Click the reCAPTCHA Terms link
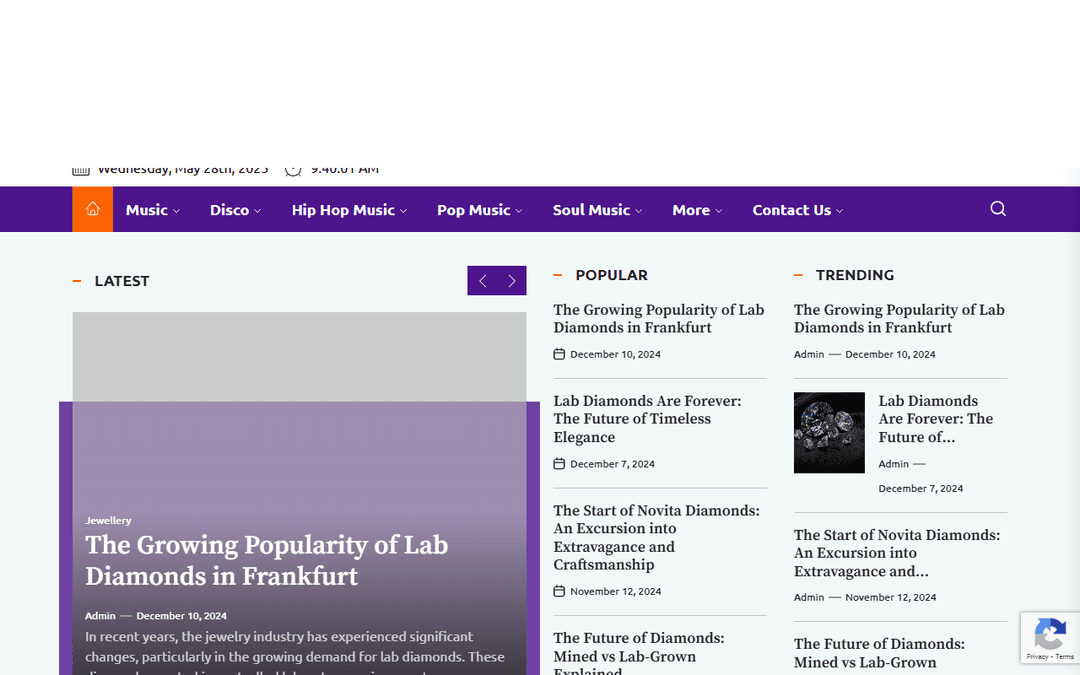Image resolution: width=1080 pixels, height=675 pixels. 1063,656
